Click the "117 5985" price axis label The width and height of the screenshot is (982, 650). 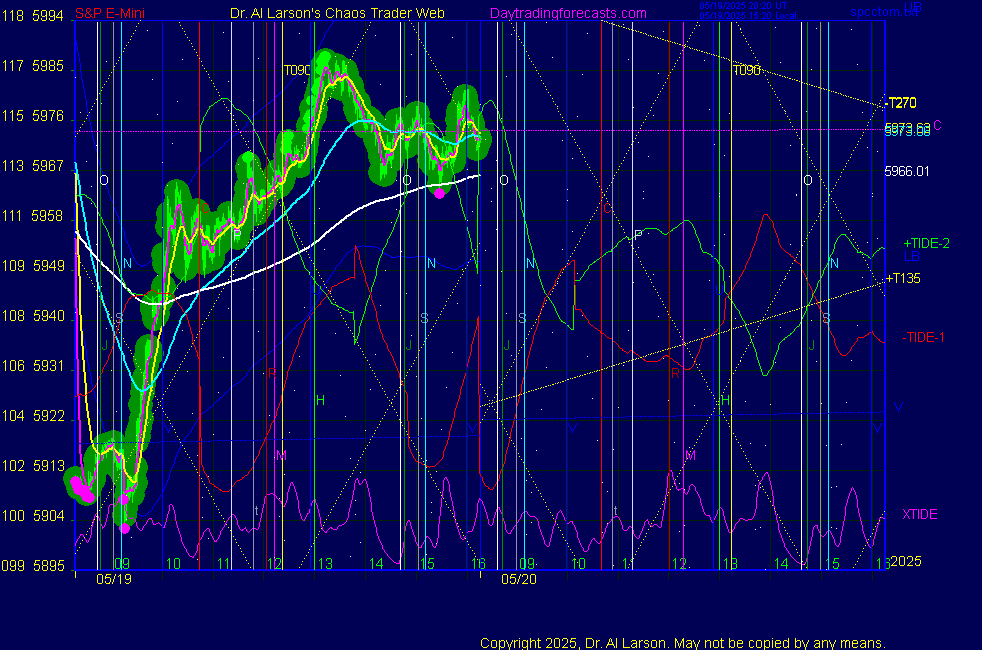click(33, 66)
